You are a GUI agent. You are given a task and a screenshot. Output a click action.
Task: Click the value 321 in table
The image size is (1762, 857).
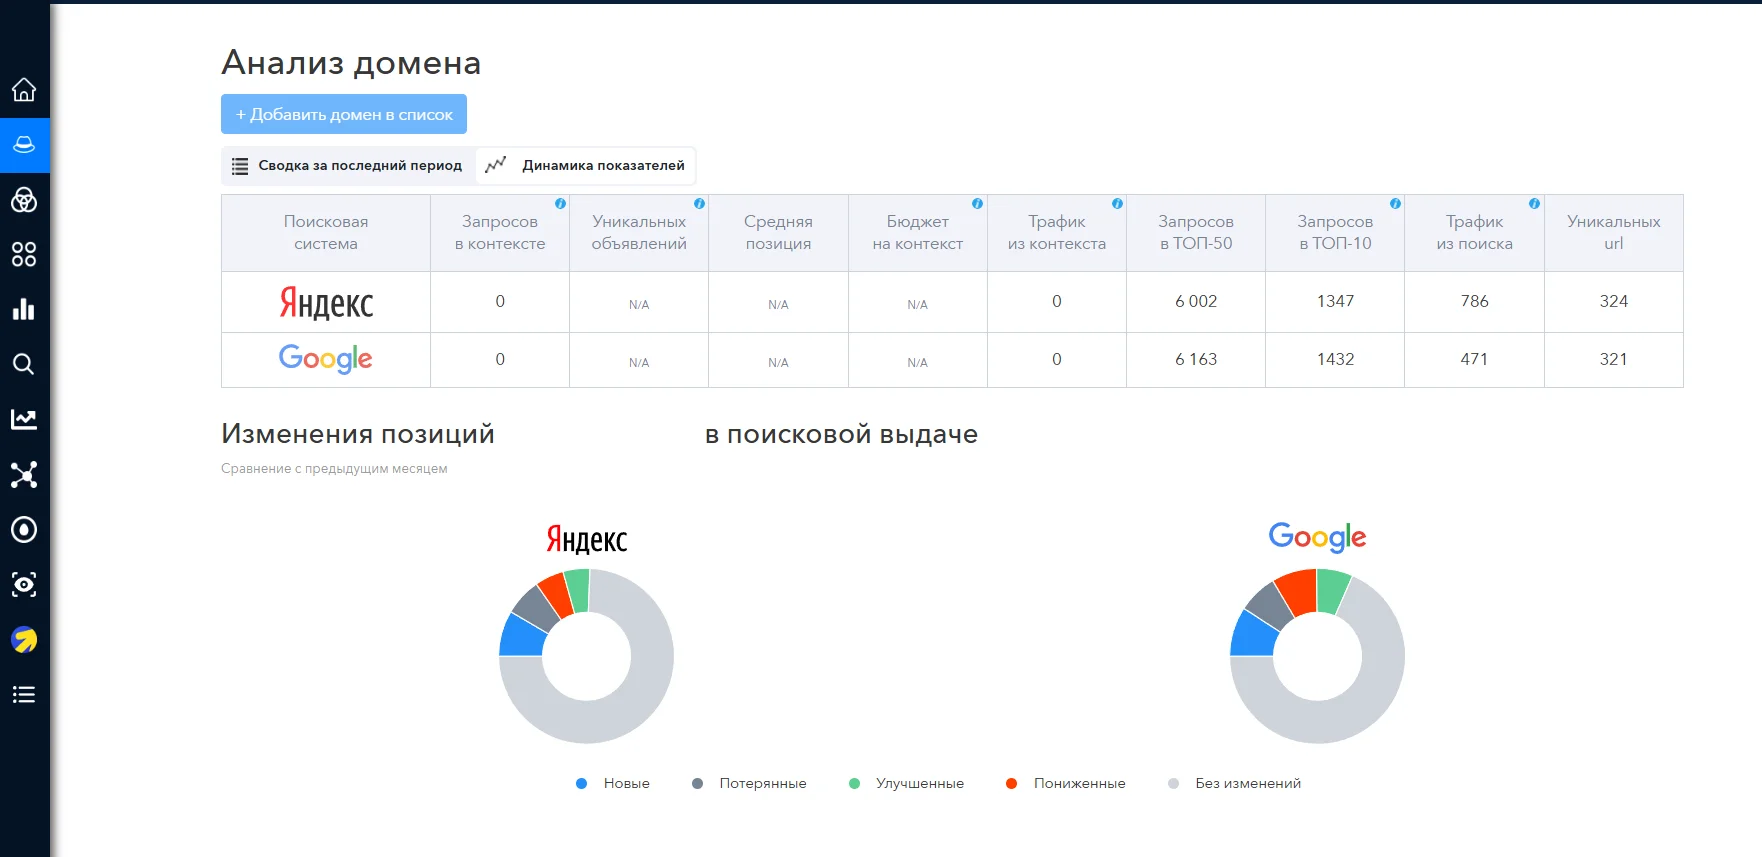(x=1614, y=359)
